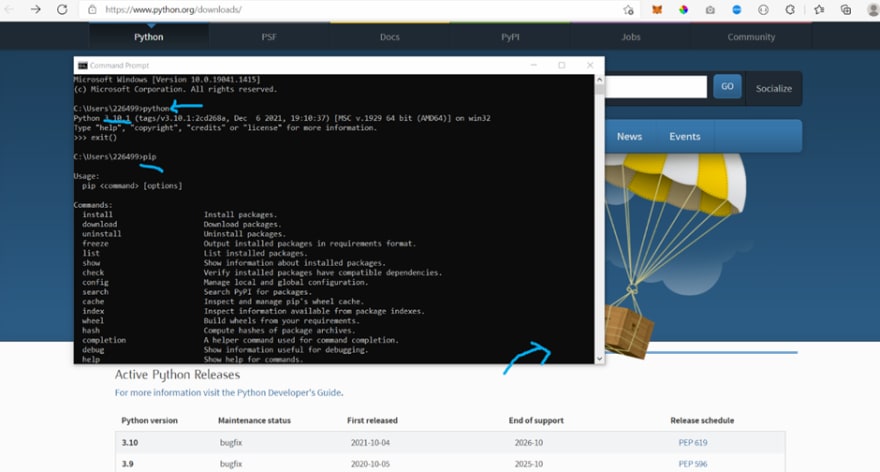
Task: Click Command Prompt scrollbar up arrow
Action: coord(599,80)
